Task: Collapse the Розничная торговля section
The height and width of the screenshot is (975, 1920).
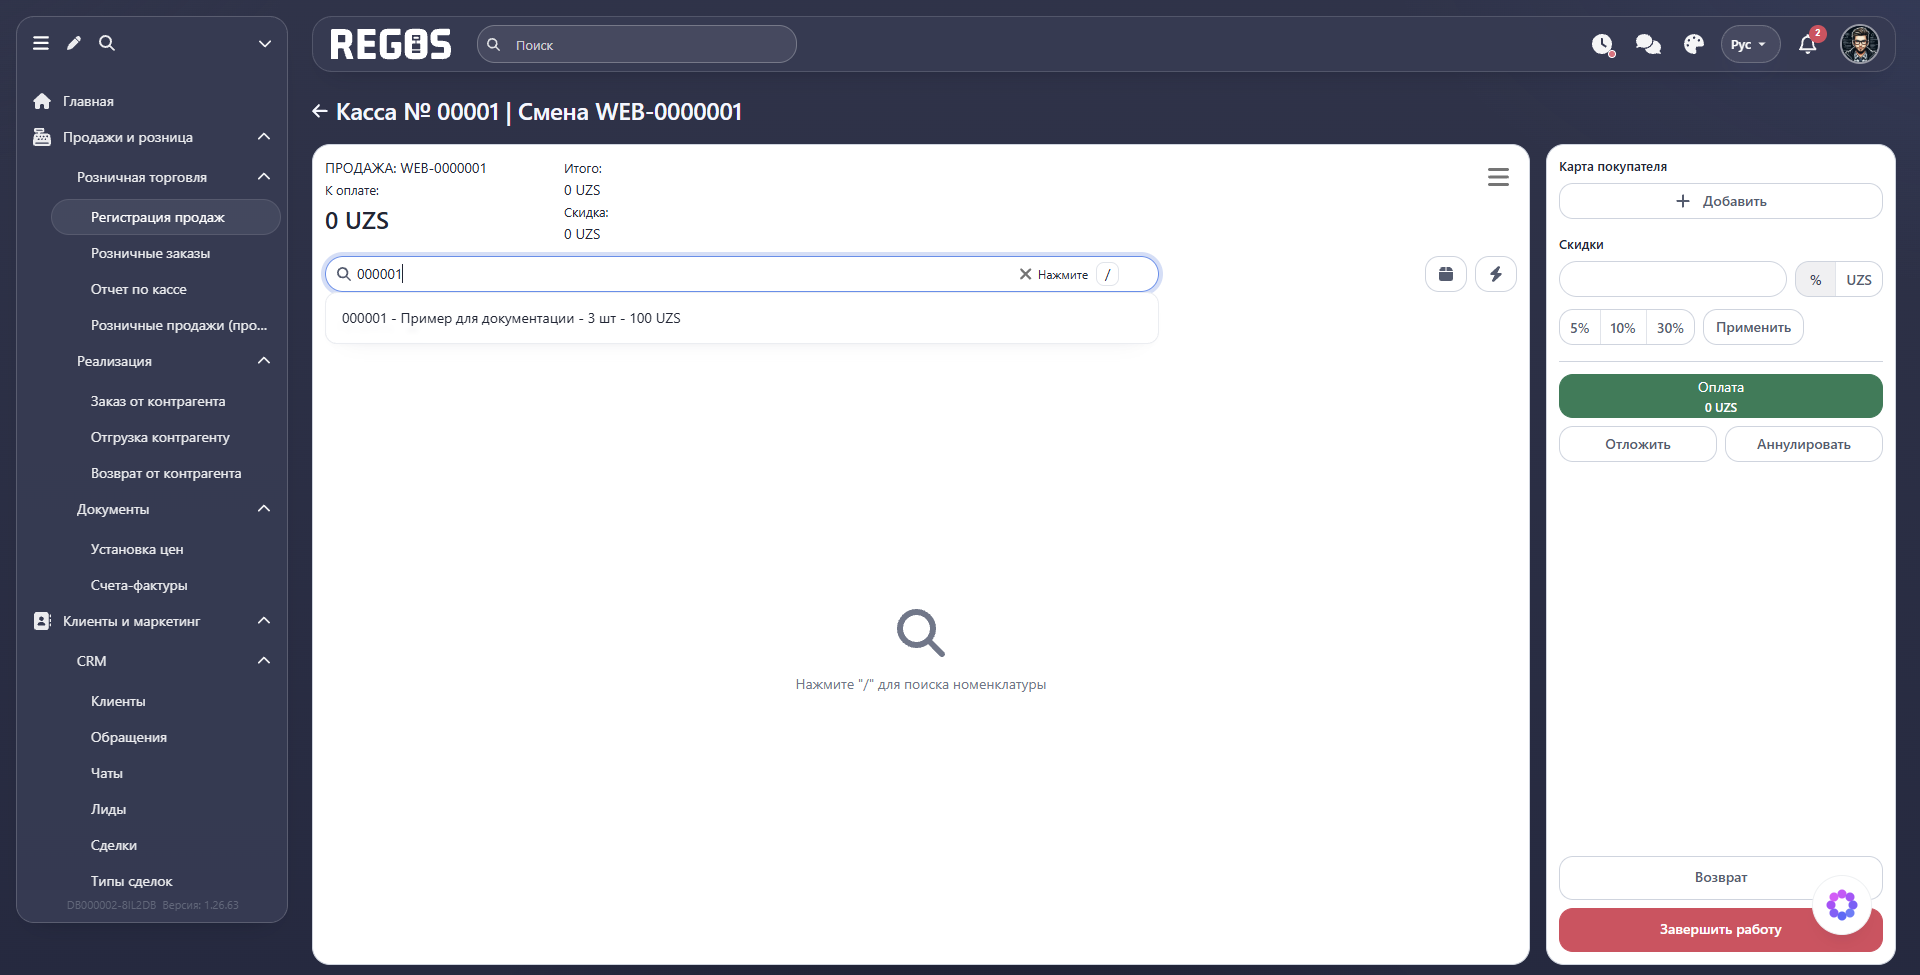Action: [x=264, y=177]
